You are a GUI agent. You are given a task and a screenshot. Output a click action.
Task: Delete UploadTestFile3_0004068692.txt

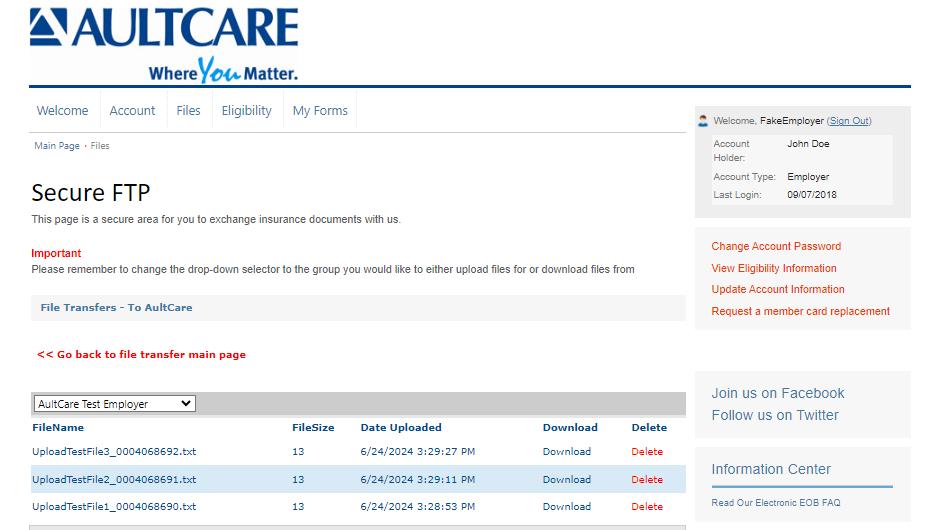(647, 452)
